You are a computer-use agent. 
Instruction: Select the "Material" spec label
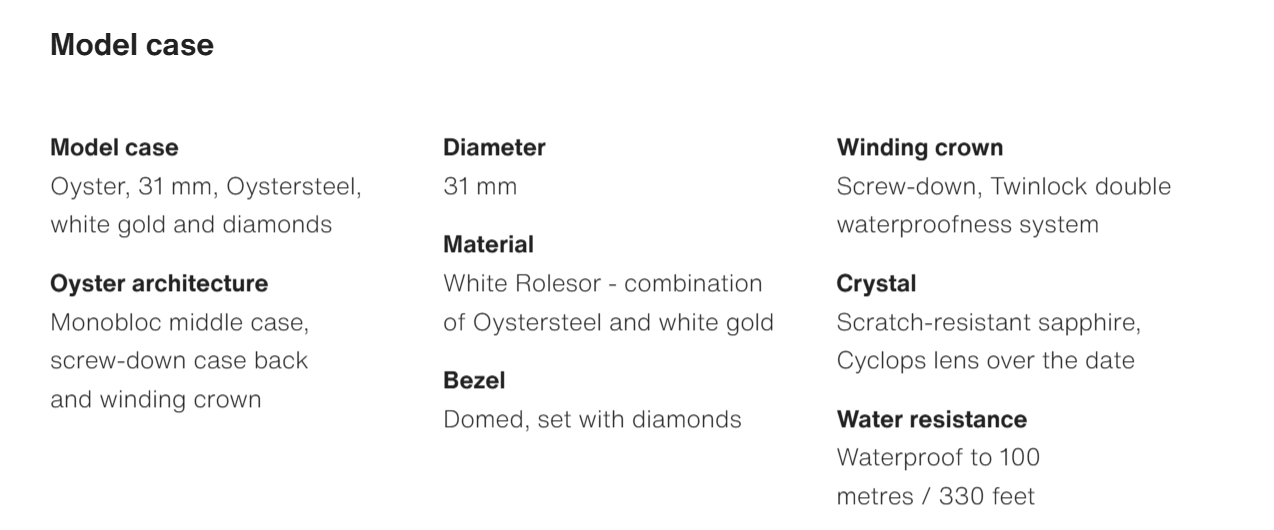(488, 245)
